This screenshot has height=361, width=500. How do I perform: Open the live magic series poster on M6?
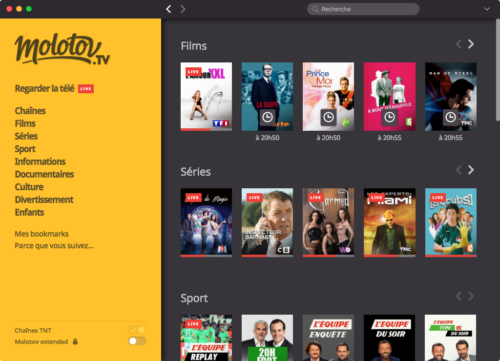tap(206, 222)
